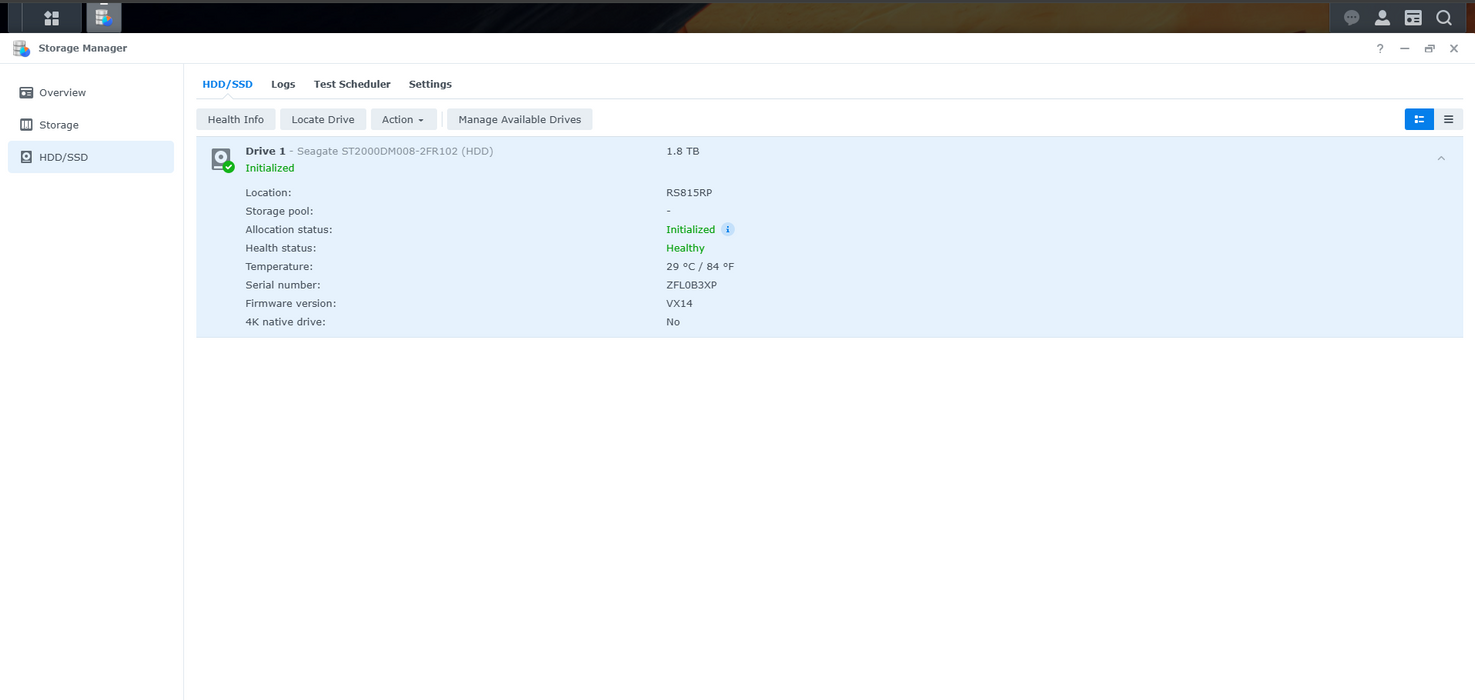Select HDD/SSD in sidebar
1475x700 pixels.
tap(91, 157)
